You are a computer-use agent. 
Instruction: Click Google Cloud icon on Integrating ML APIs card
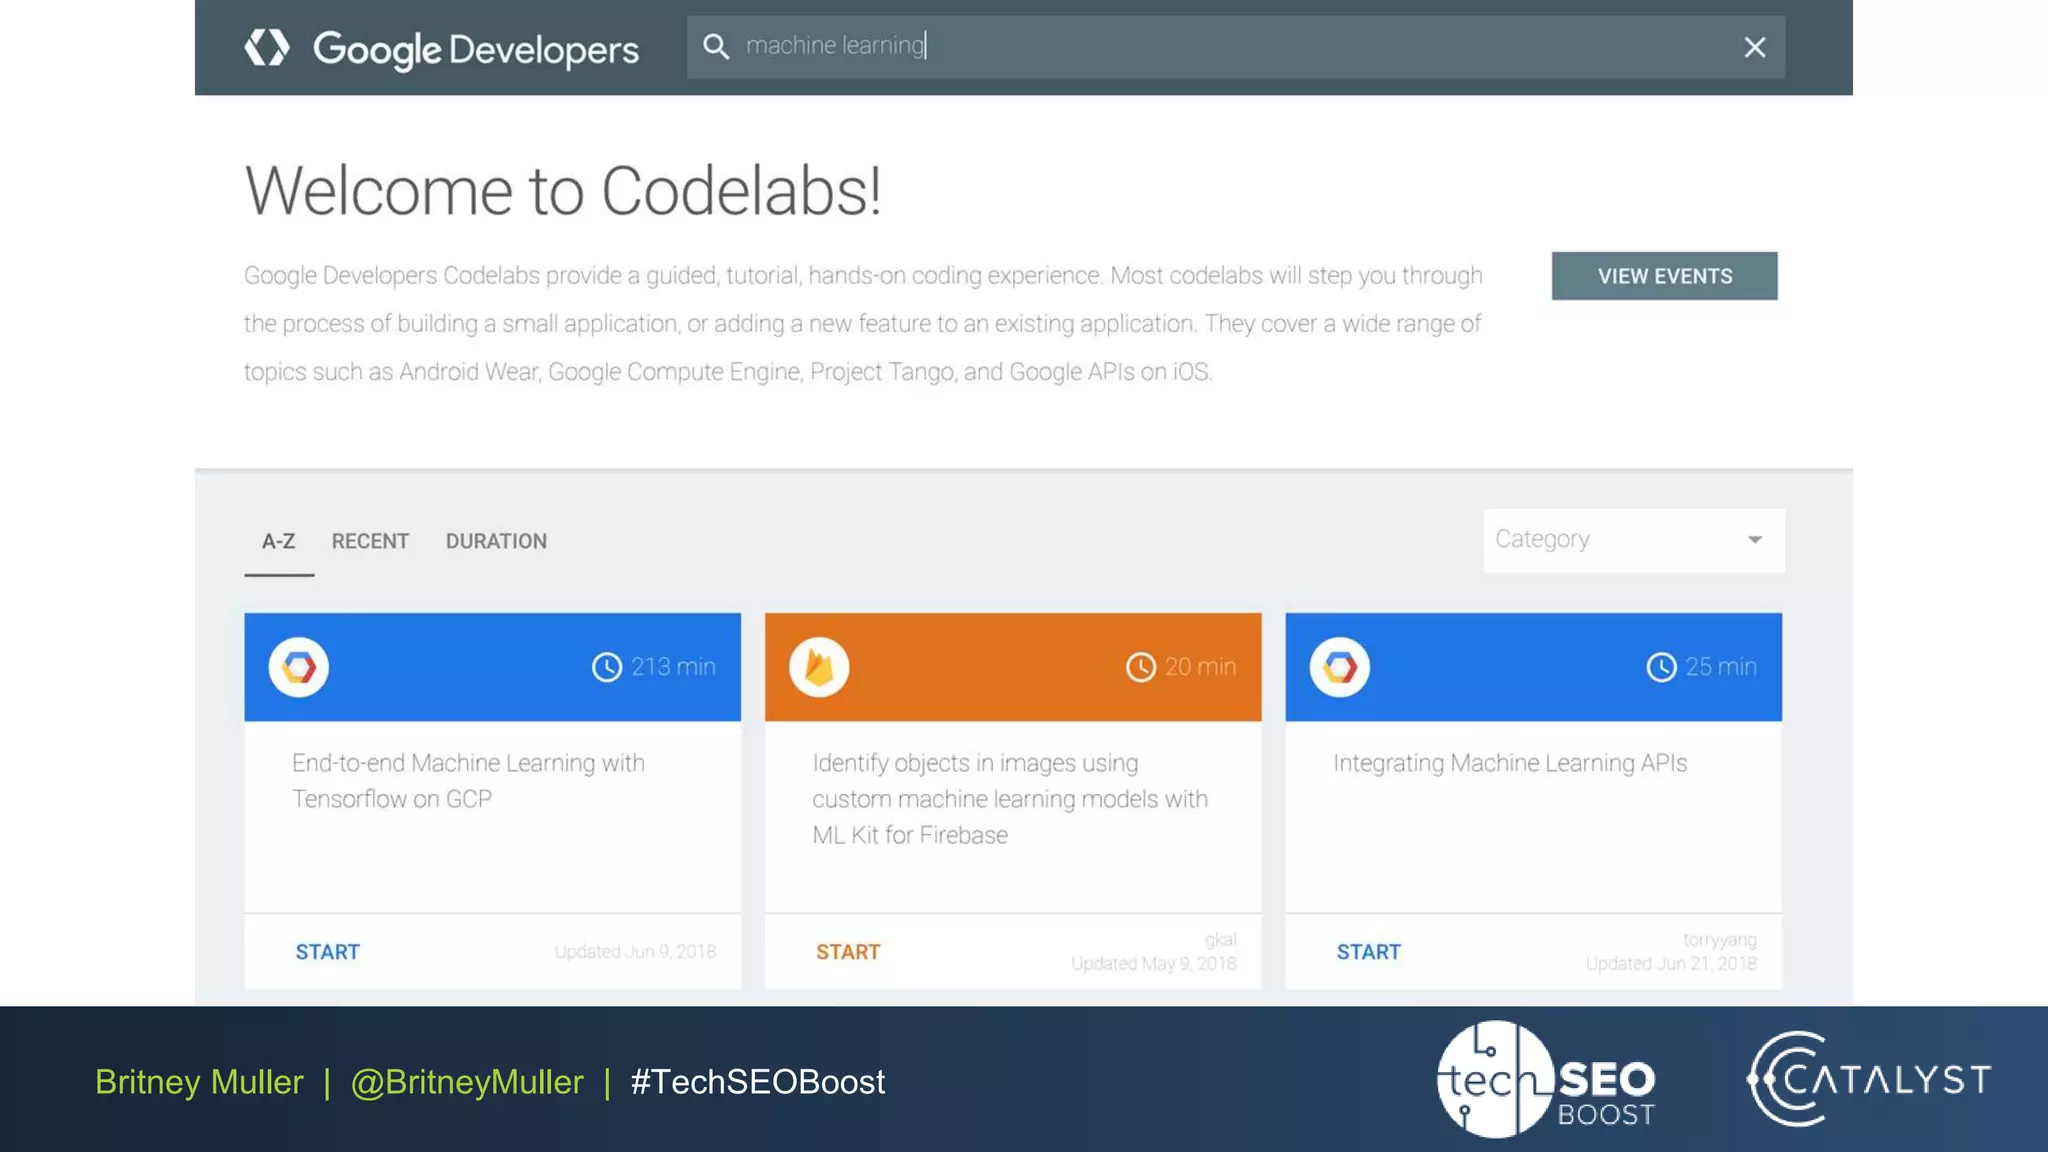tap(1340, 667)
